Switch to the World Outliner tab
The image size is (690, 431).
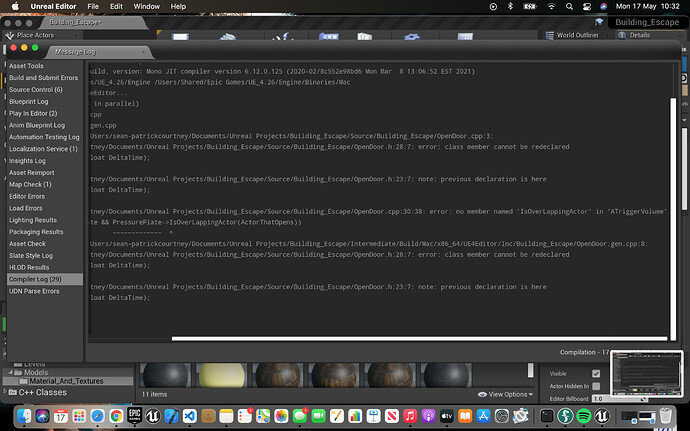tap(577, 35)
